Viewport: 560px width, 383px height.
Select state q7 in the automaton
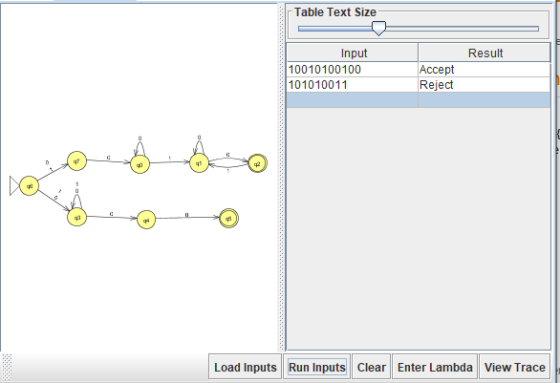[77, 161]
